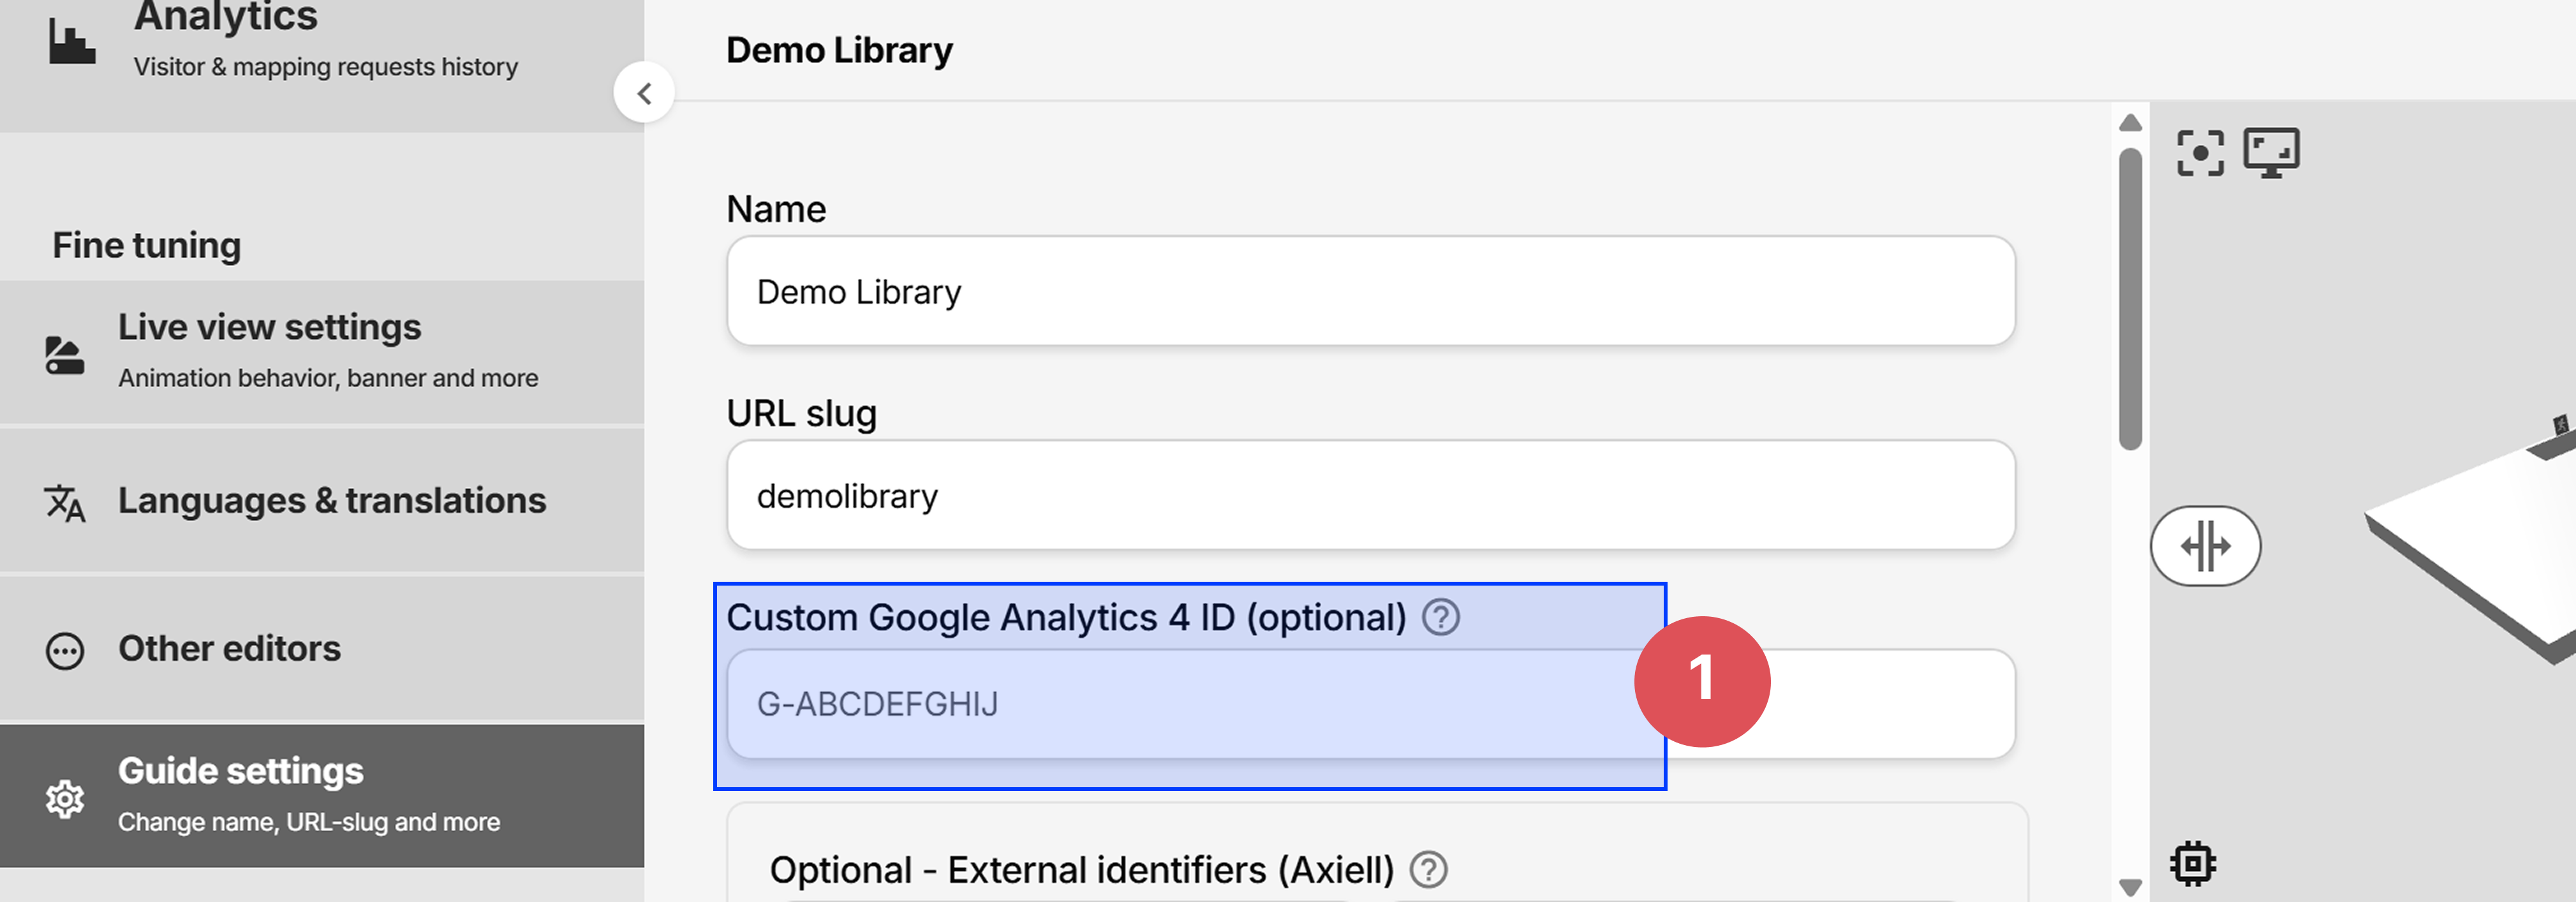
Task: Click the External identifiers question mark icon
Action: pos(1428,869)
